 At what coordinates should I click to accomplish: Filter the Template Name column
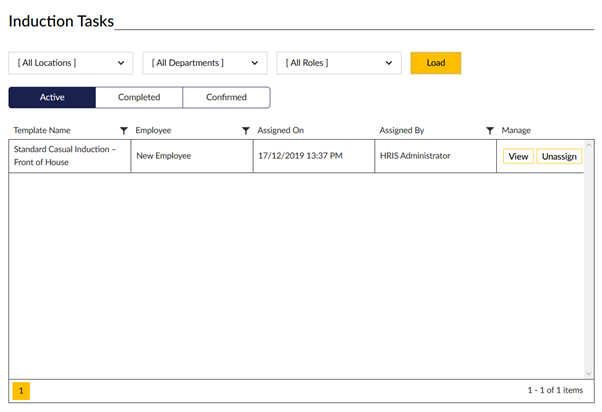point(124,131)
